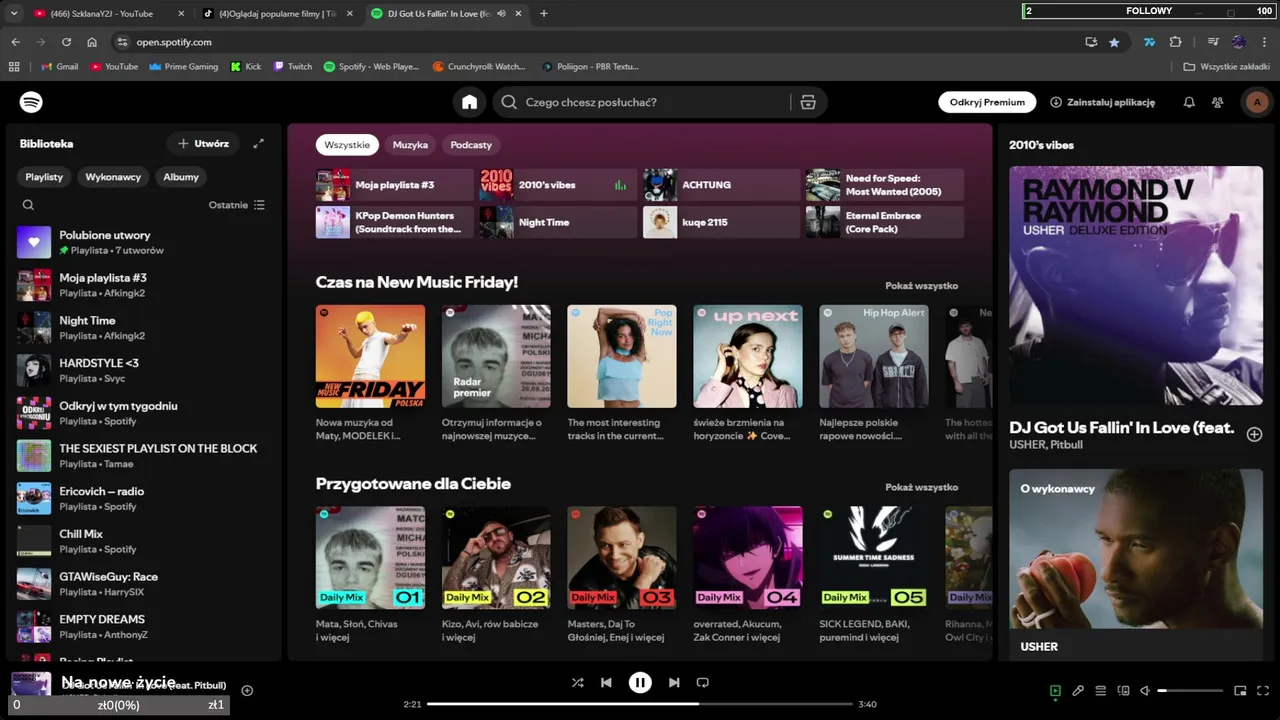Open the user profile avatar
Viewport: 1280px width, 720px height.
(1257, 102)
